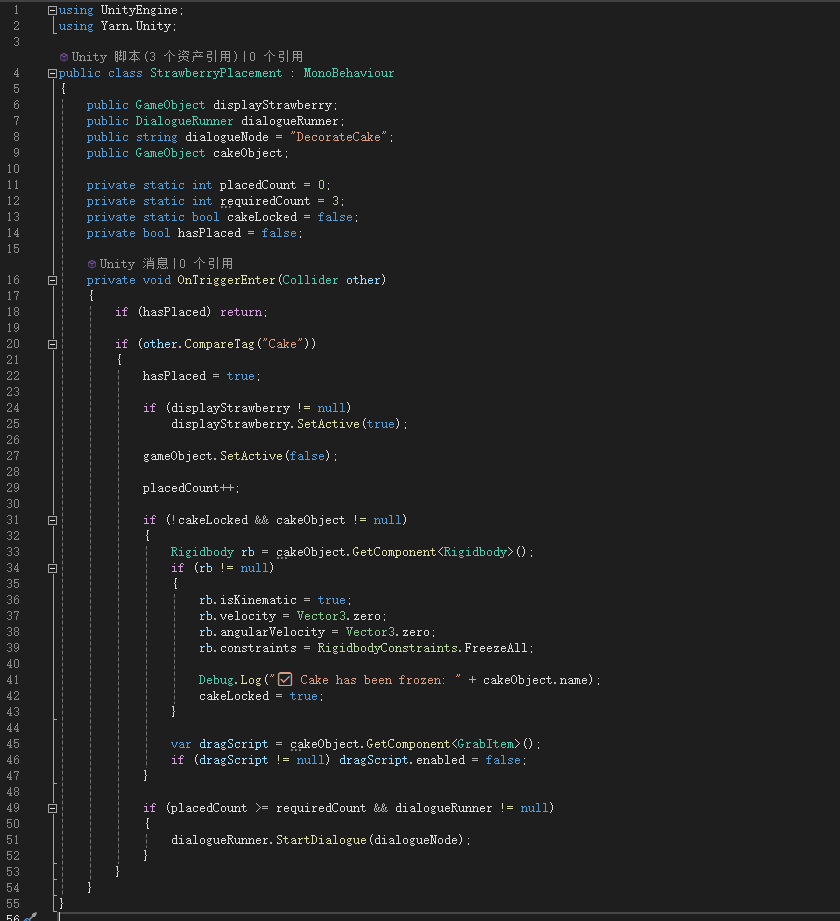Click line number 29 in the margin

[x=13, y=488]
